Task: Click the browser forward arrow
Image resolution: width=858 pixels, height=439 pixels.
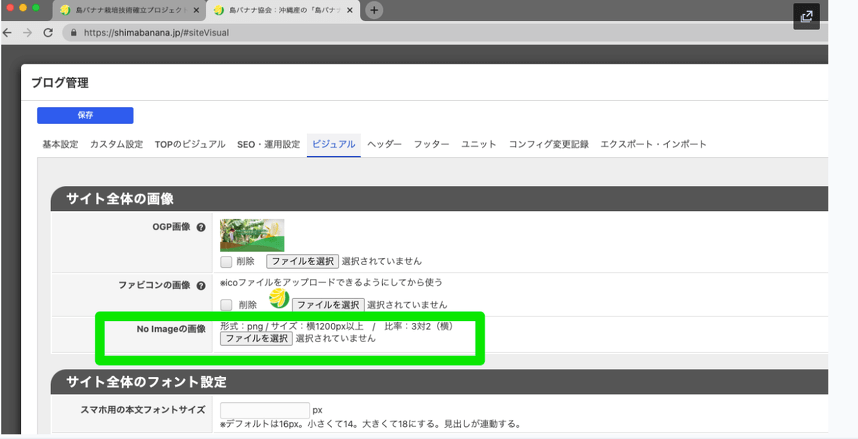Action: click(27, 32)
